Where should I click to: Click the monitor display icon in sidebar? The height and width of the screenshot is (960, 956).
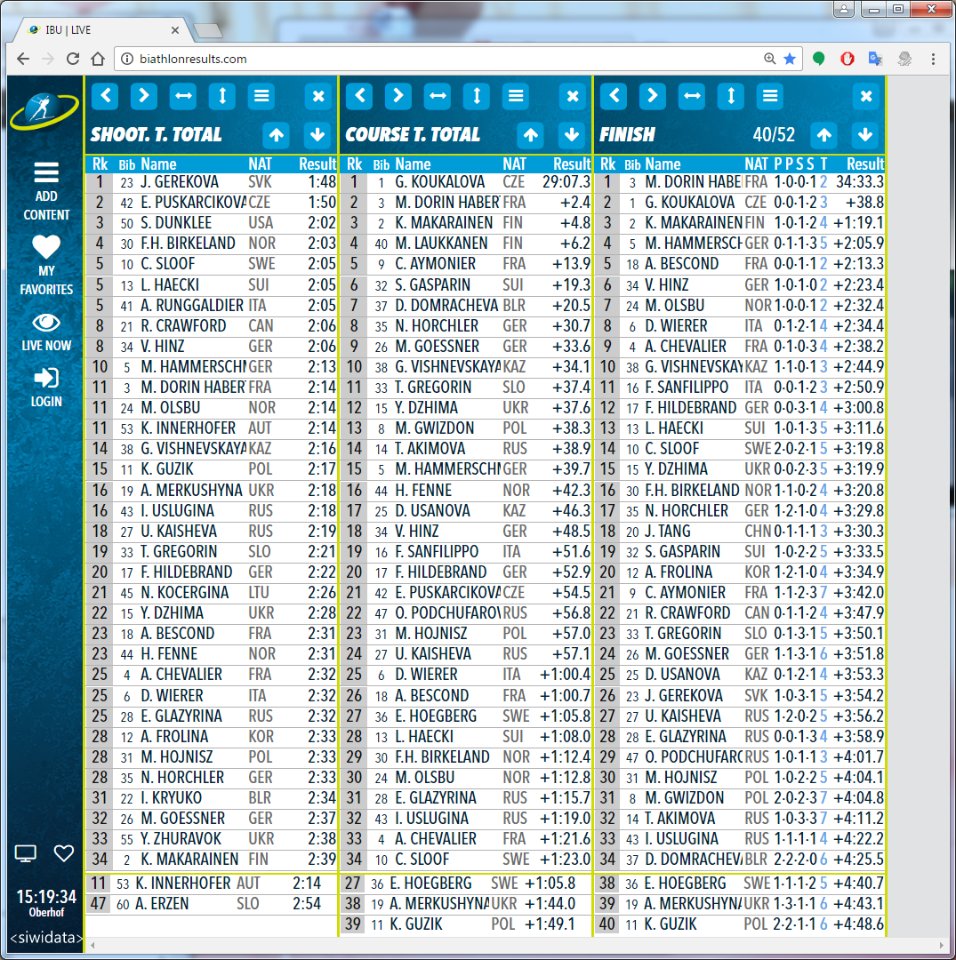click(25, 853)
